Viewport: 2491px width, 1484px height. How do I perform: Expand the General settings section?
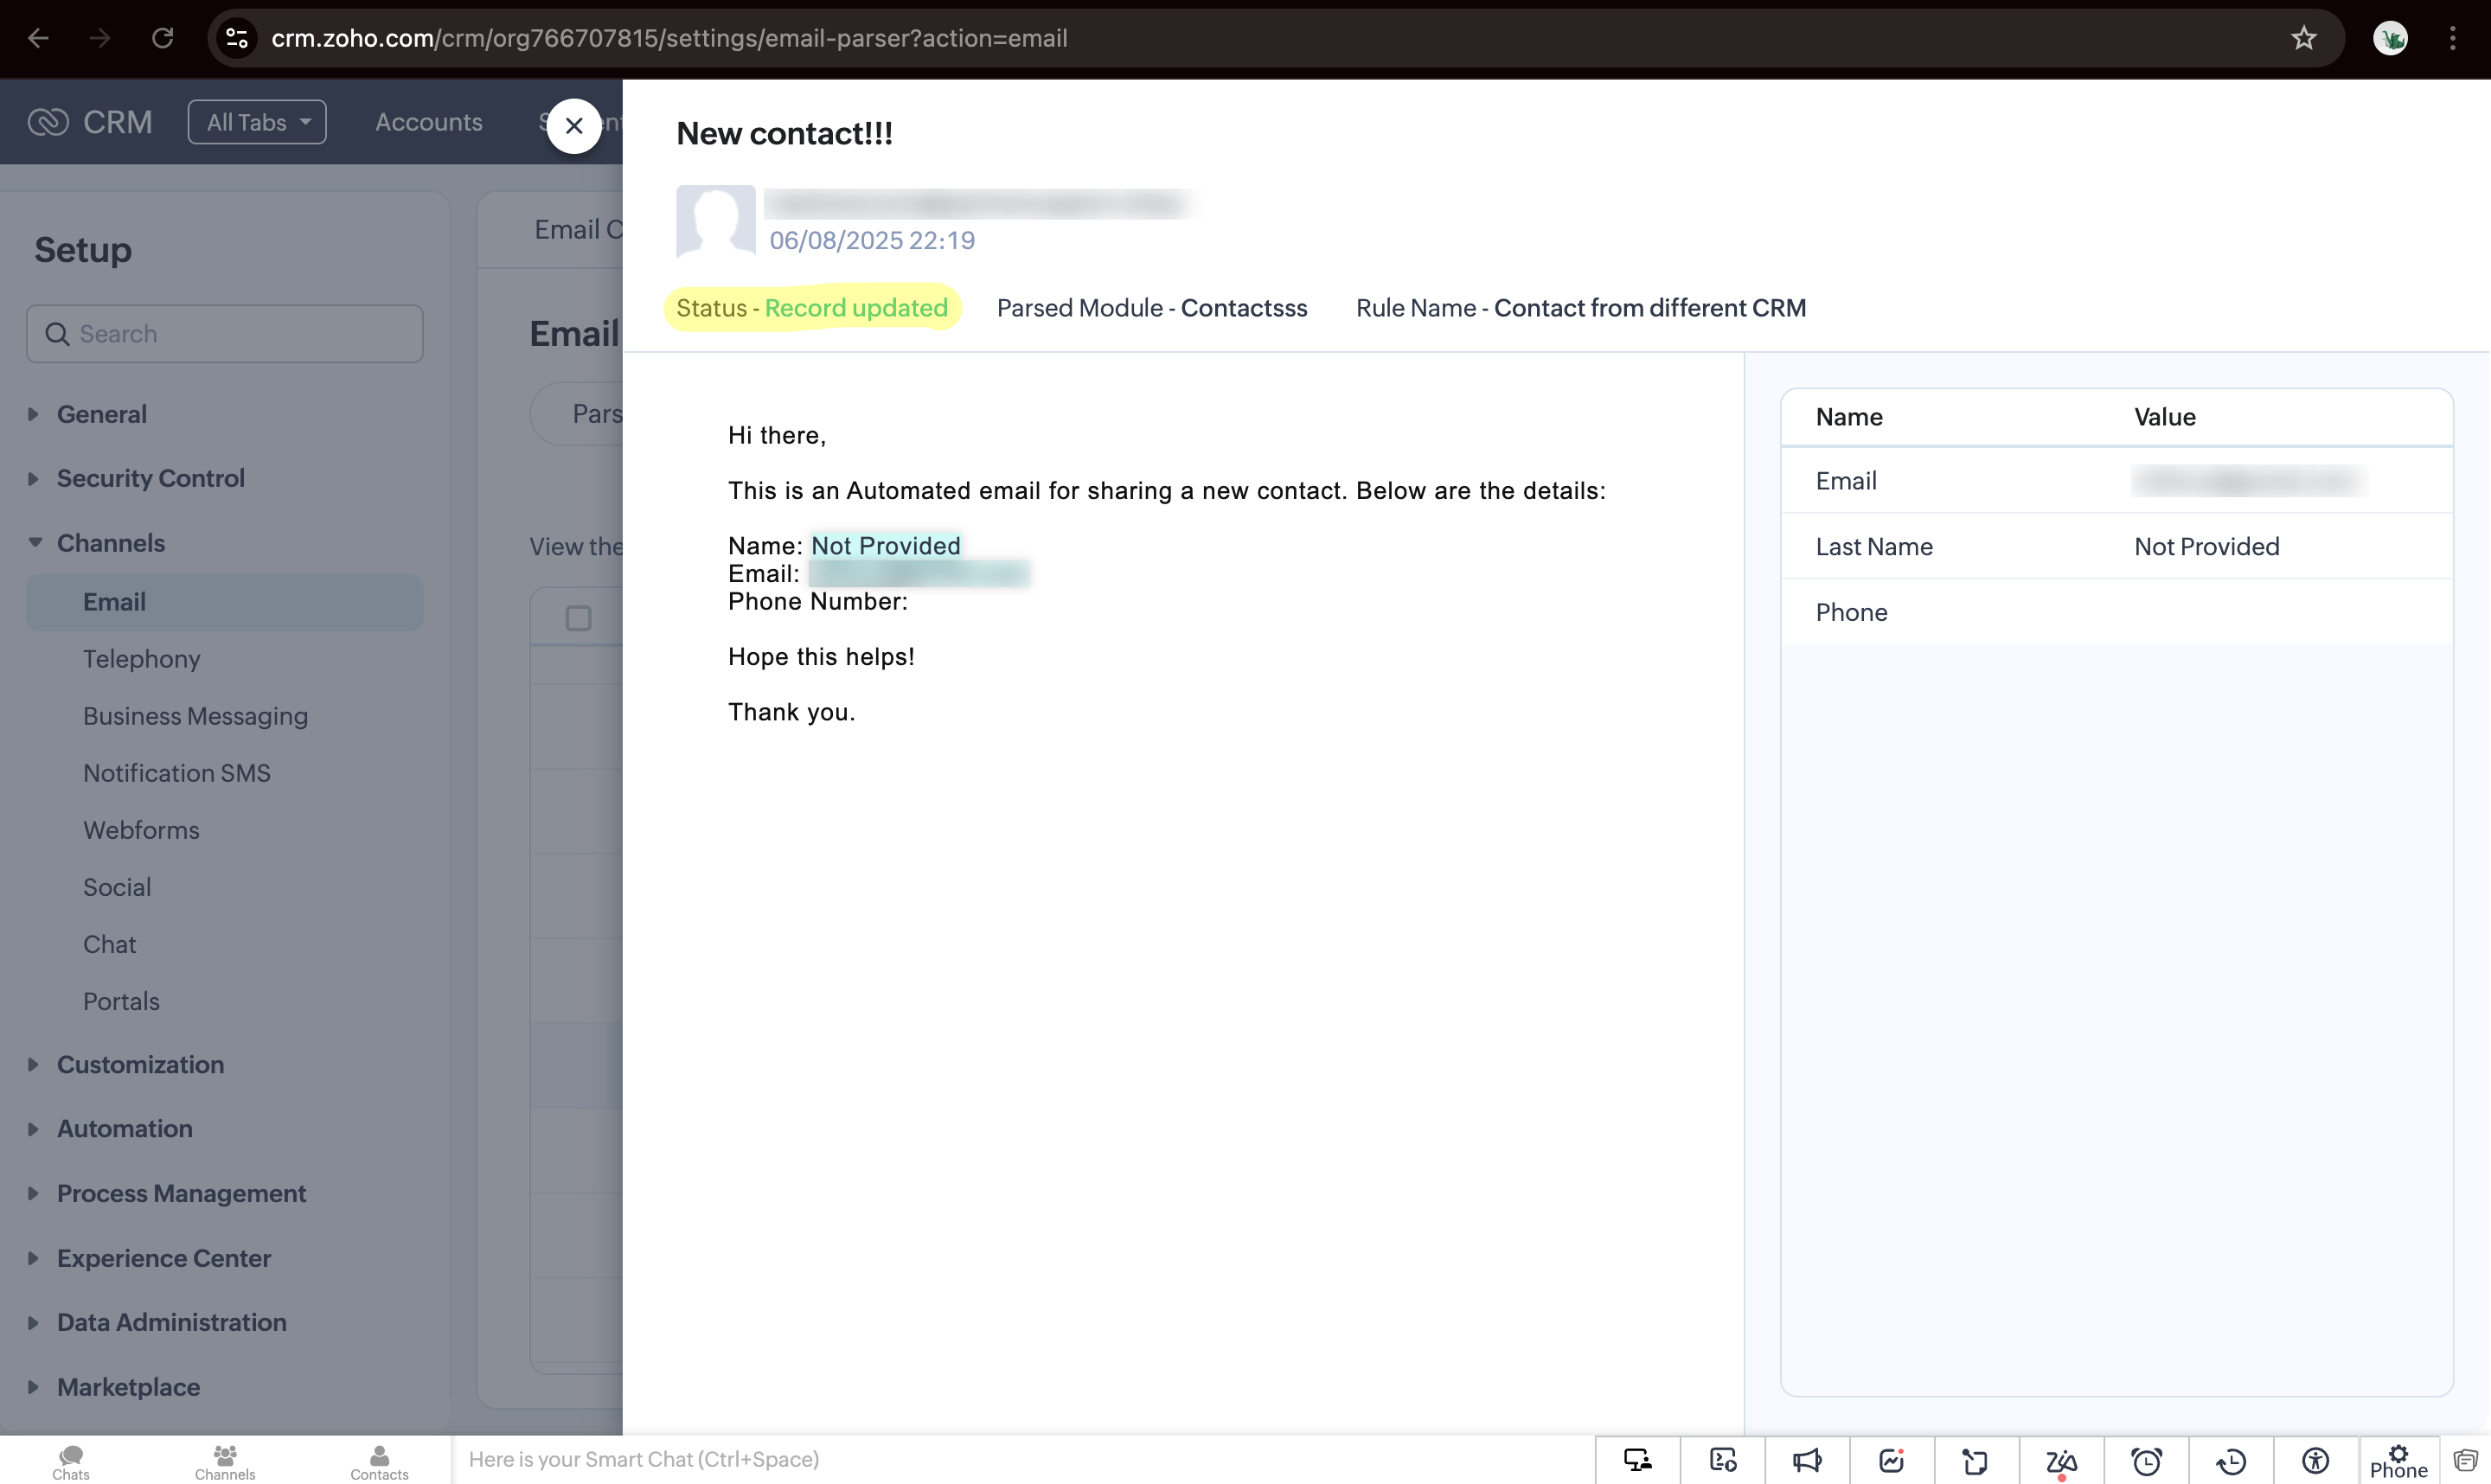(x=101, y=414)
